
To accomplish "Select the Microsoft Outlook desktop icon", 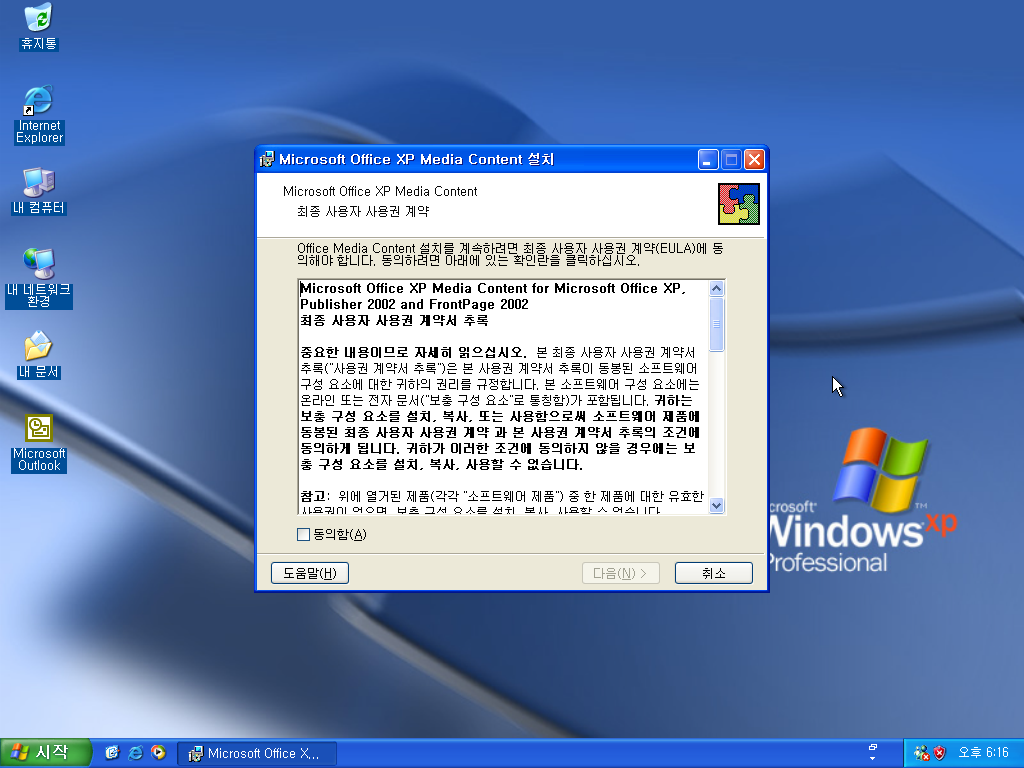I will (x=39, y=443).
